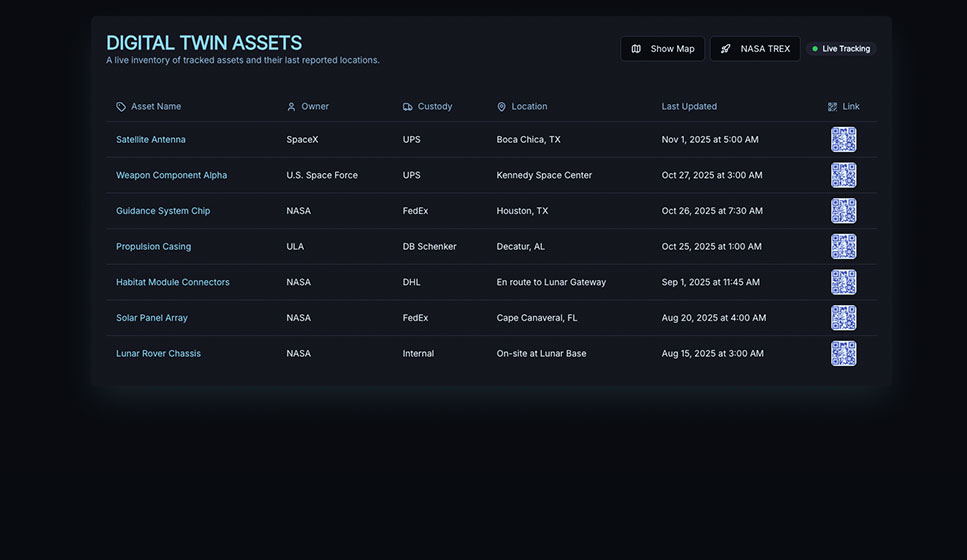Click the QR code for Satellite Antenna

click(x=843, y=140)
